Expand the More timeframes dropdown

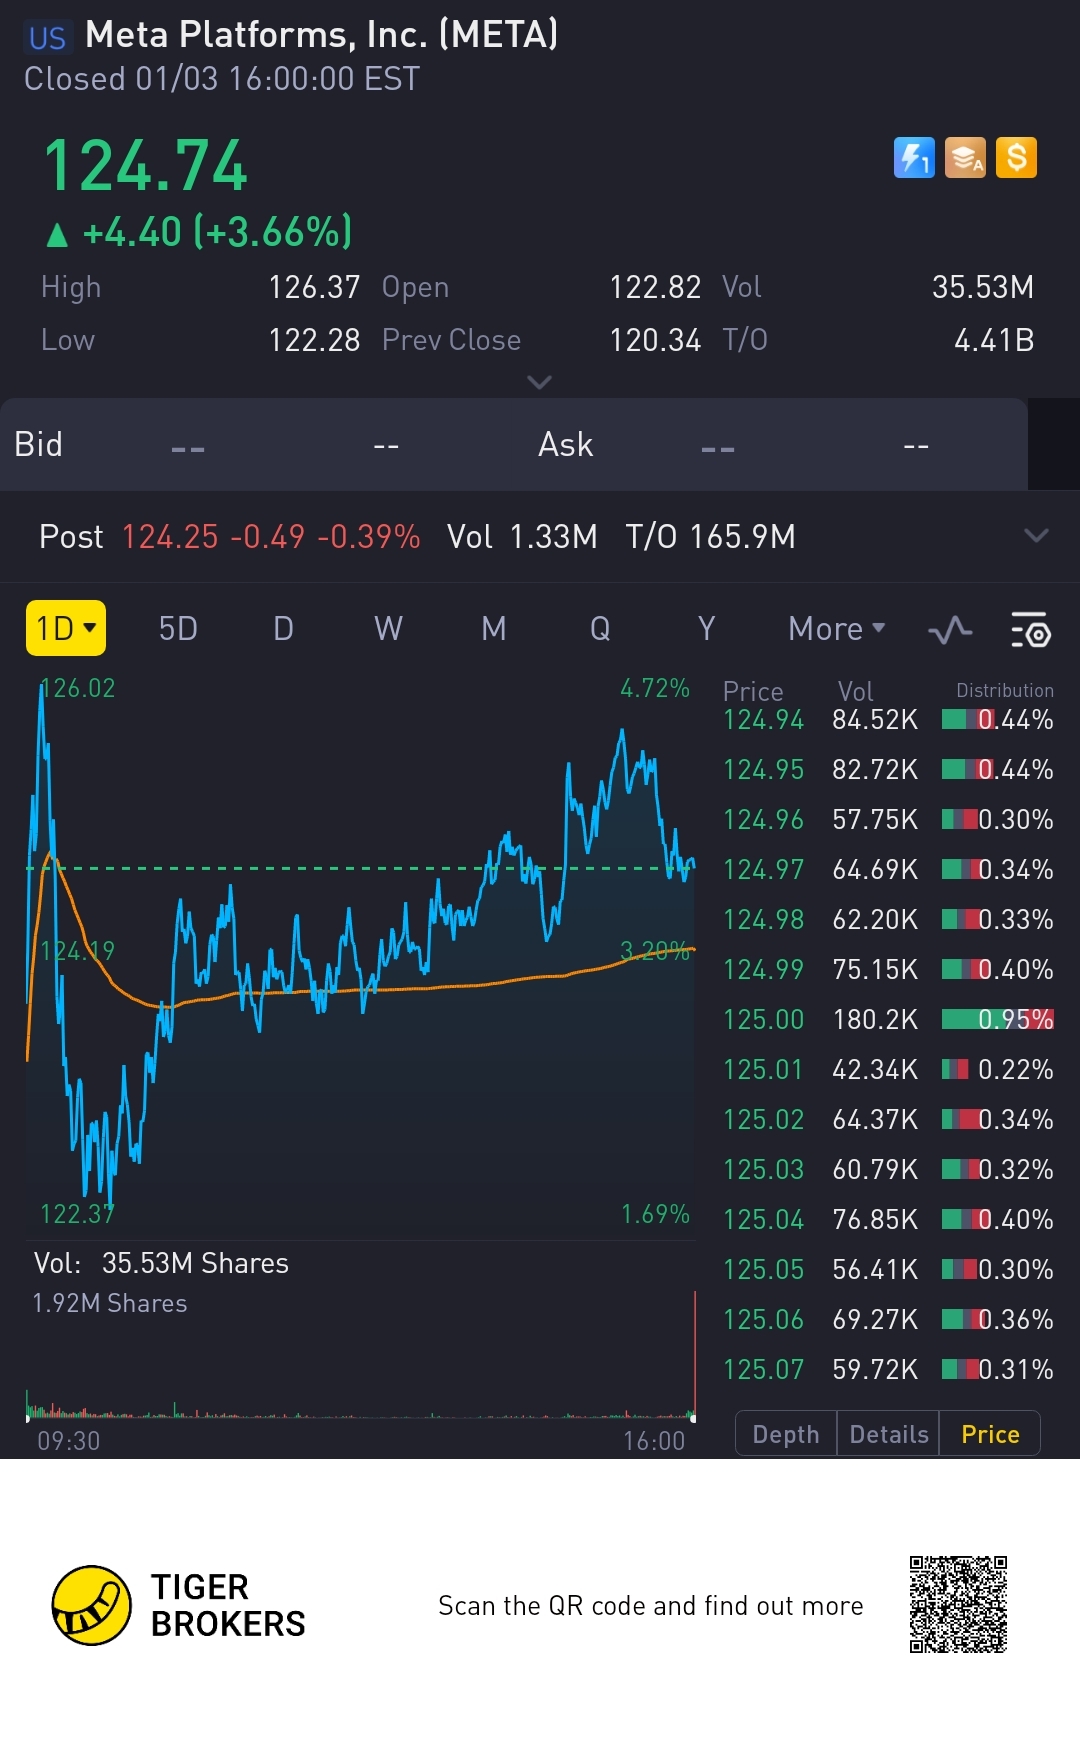(x=837, y=629)
